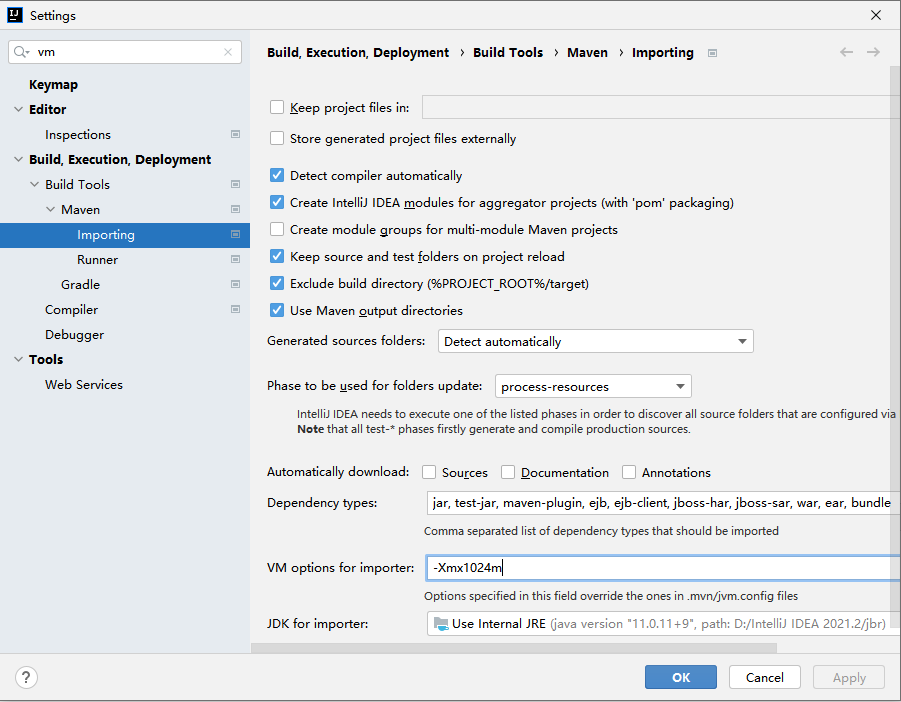The image size is (901, 702).
Task: Select Gradle in settings tree
Action: point(80,284)
